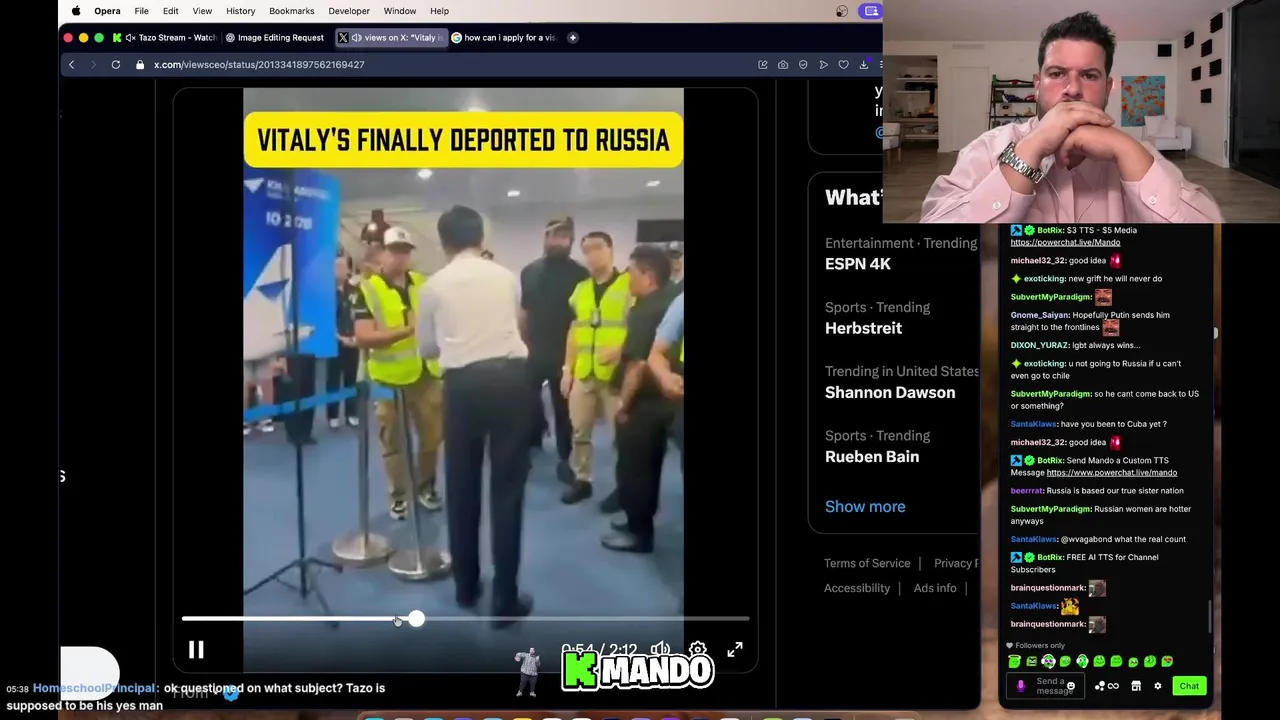1280x720 pixels.
Task: Click the video progress bar handle
Action: tap(415, 620)
